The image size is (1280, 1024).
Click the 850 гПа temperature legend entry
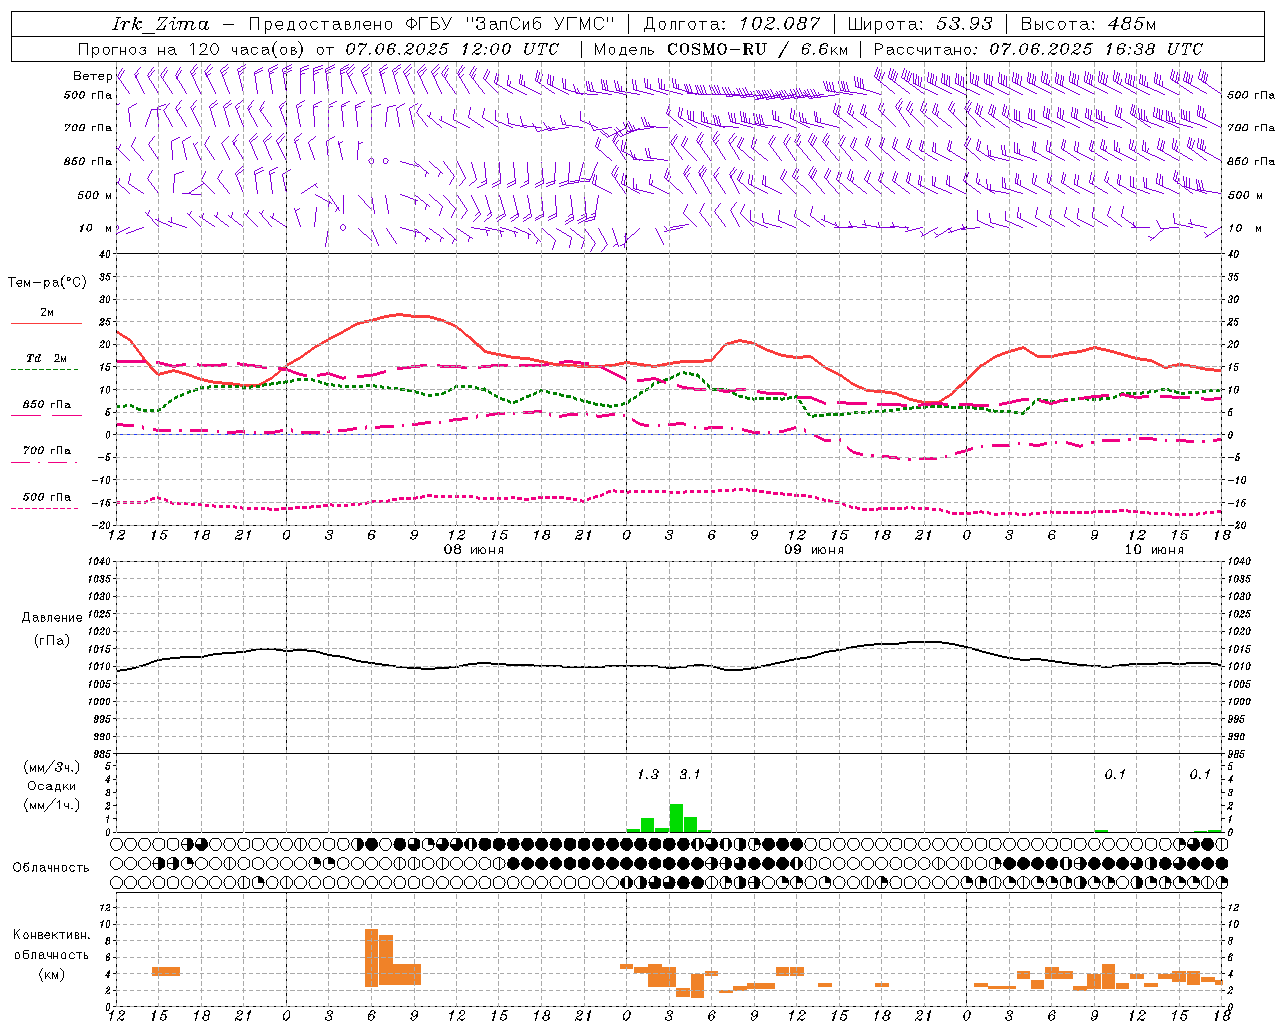coord(47,405)
